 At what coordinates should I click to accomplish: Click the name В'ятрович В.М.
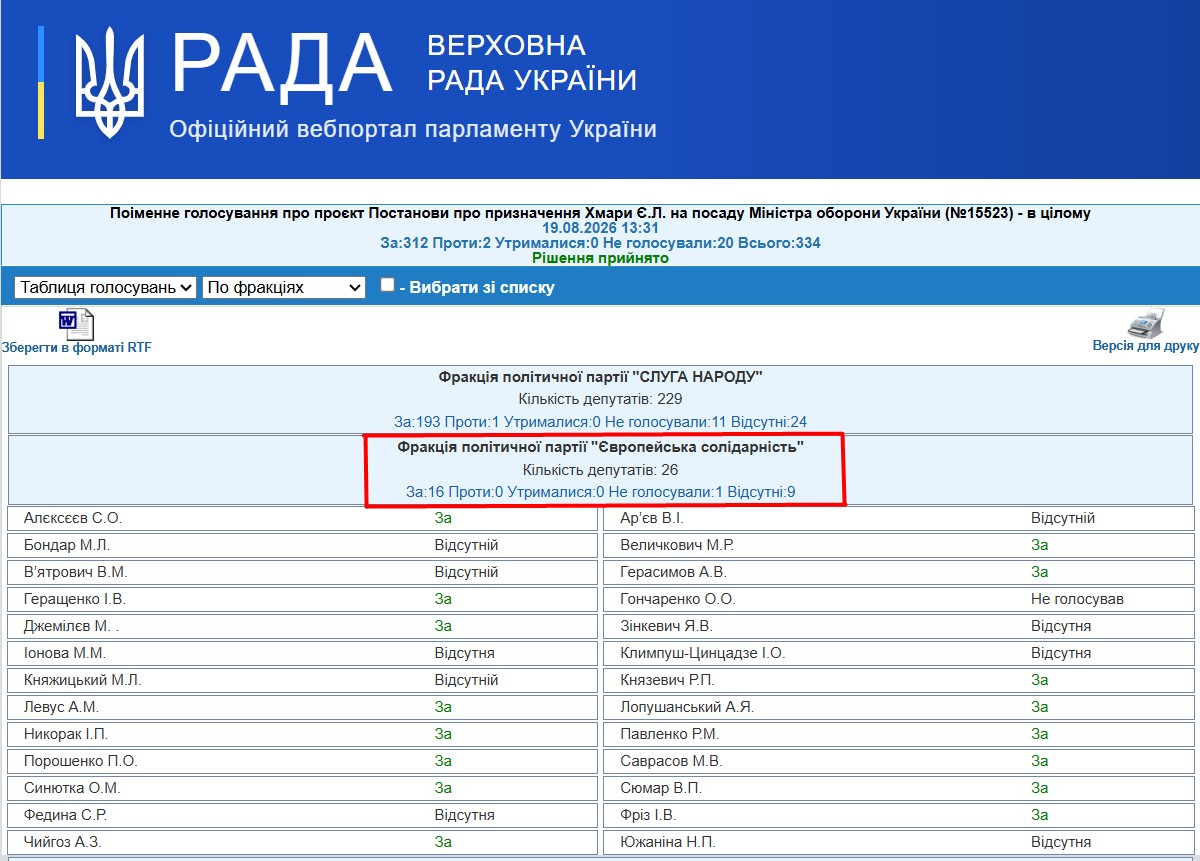point(76,572)
